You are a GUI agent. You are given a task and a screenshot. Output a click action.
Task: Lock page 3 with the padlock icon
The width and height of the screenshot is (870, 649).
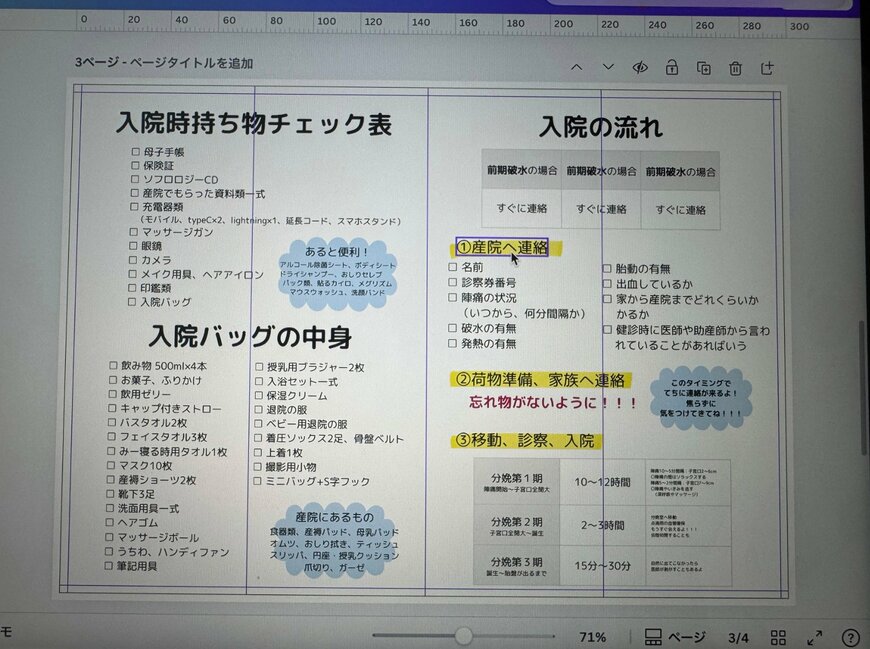tap(671, 68)
